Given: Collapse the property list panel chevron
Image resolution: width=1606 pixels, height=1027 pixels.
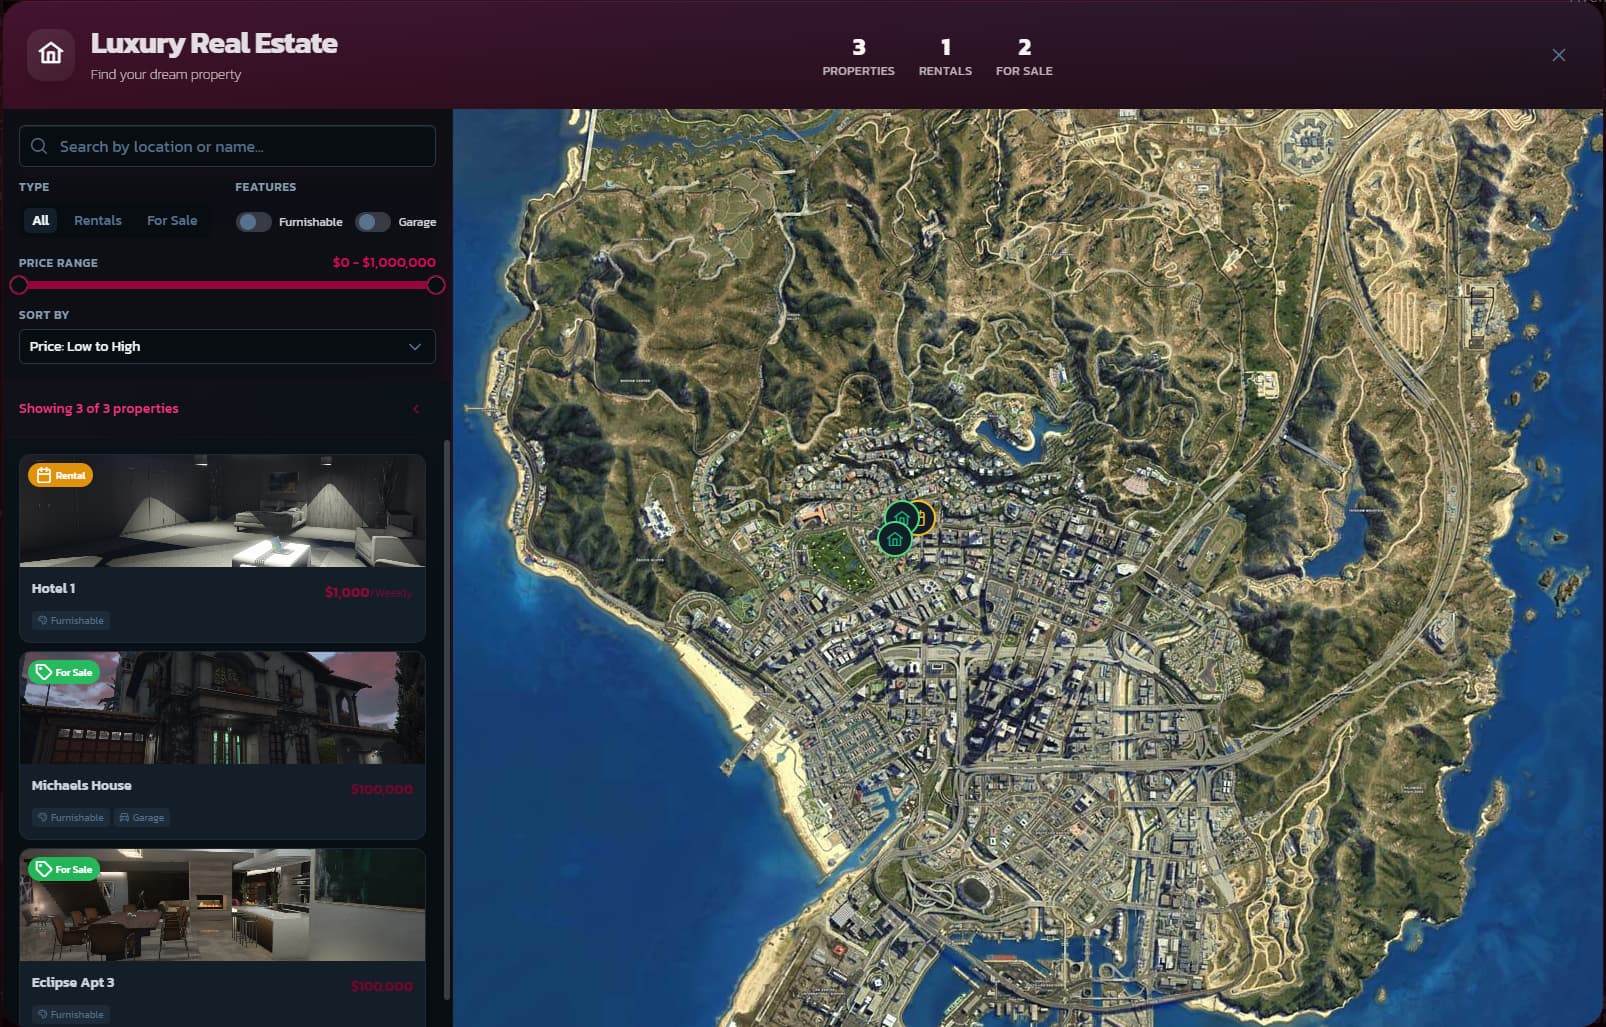Looking at the screenshot, I should [x=416, y=408].
